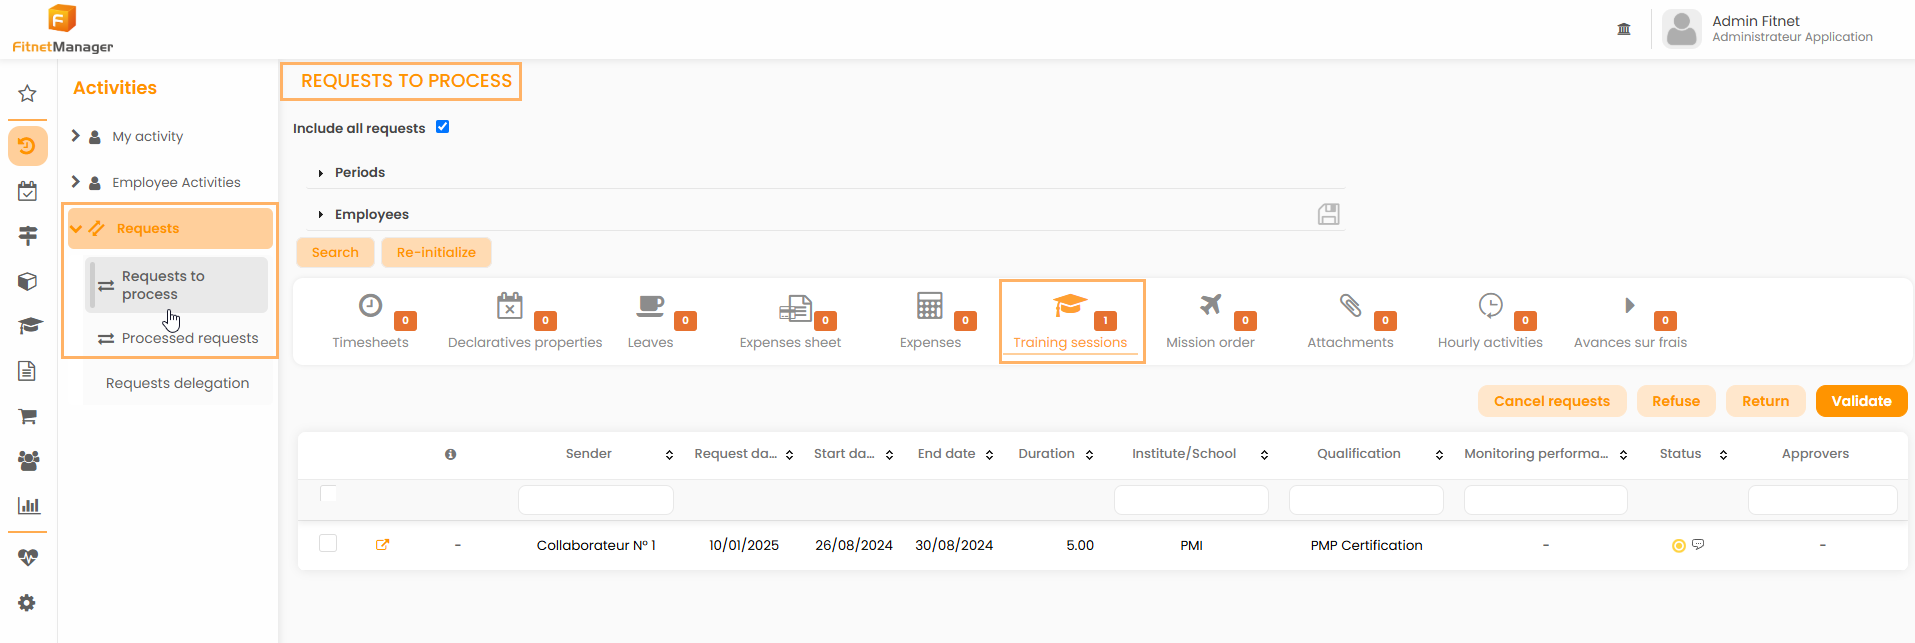This screenshot has width=1915, height=643.
Task: Click the shopping cart sidebar icon
Action: [x=27, y=416]
